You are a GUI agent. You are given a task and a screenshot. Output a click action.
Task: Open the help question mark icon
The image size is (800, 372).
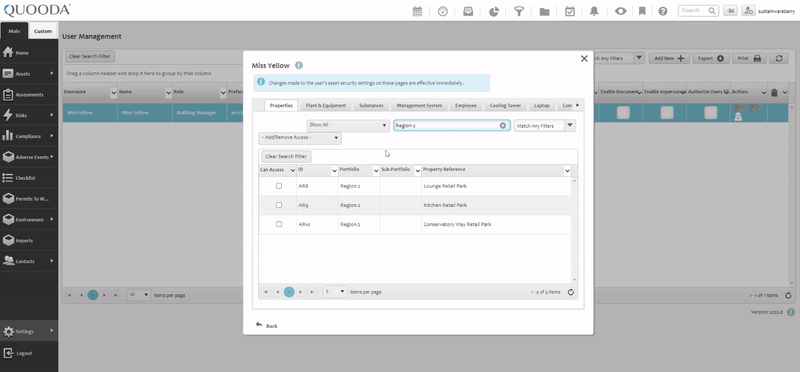pyautogui.click(x=663, y=11)
